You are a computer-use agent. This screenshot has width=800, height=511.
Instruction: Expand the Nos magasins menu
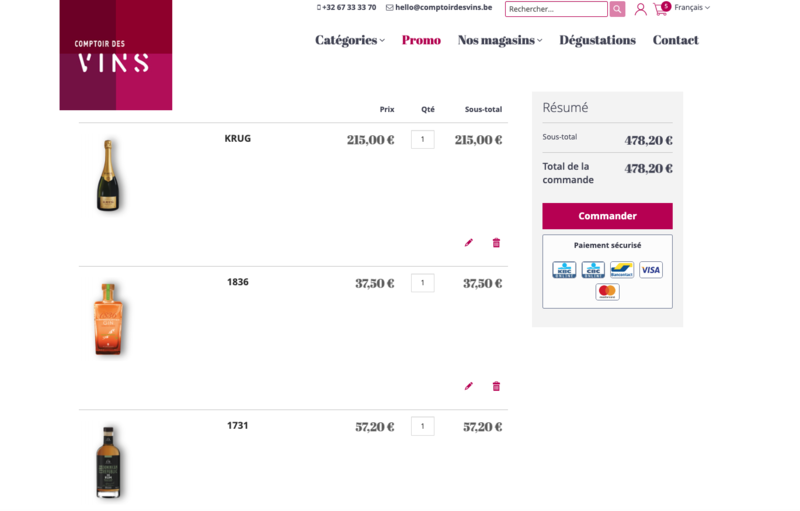[500, 40]
